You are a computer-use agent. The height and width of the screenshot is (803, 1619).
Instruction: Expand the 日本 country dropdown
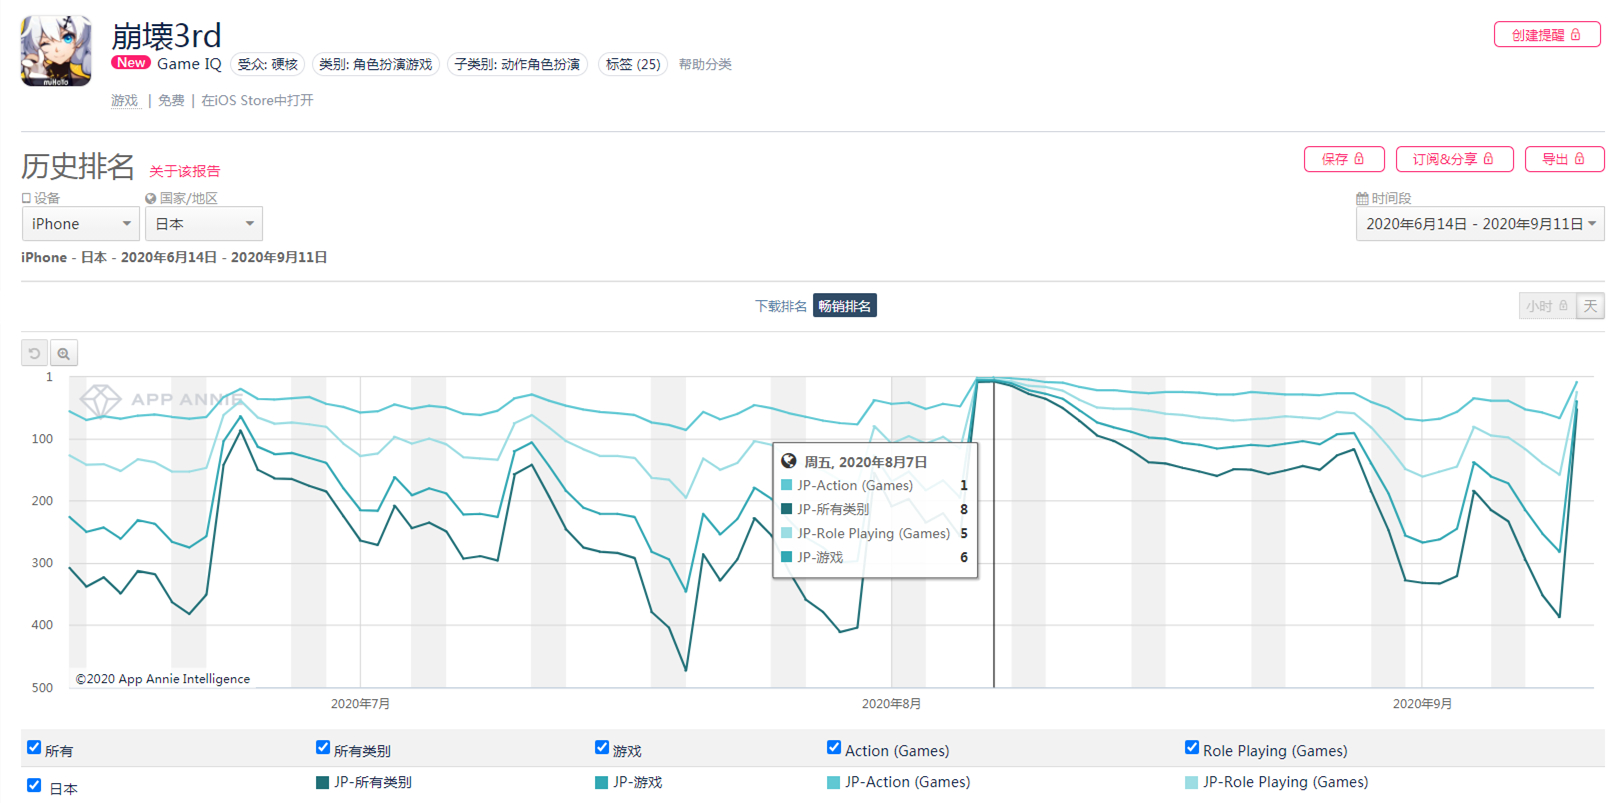[204, 224]
